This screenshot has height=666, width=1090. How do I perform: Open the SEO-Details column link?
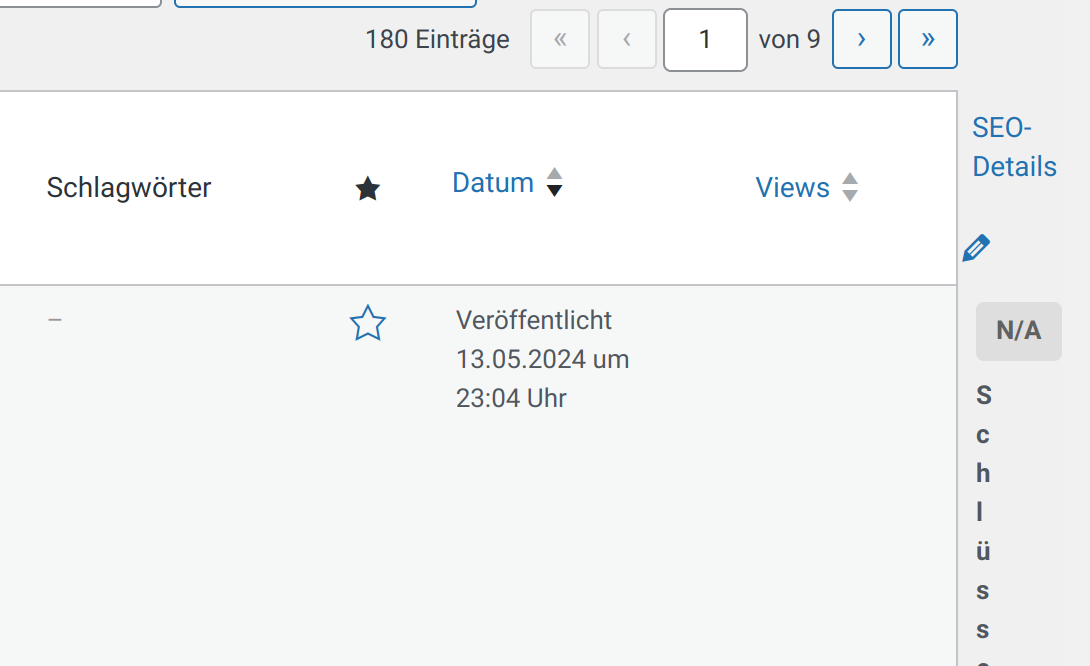pos(1014,147)
